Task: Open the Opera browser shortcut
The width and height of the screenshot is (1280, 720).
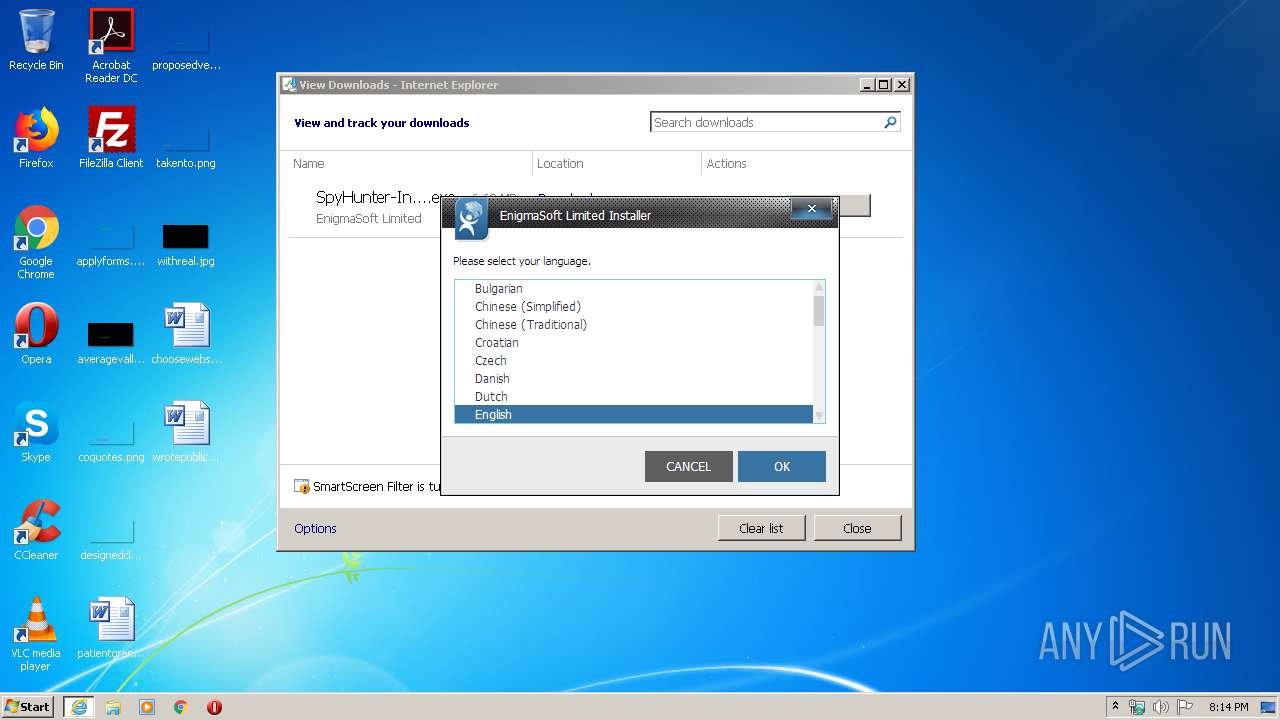Action: [x=36, y=334]
